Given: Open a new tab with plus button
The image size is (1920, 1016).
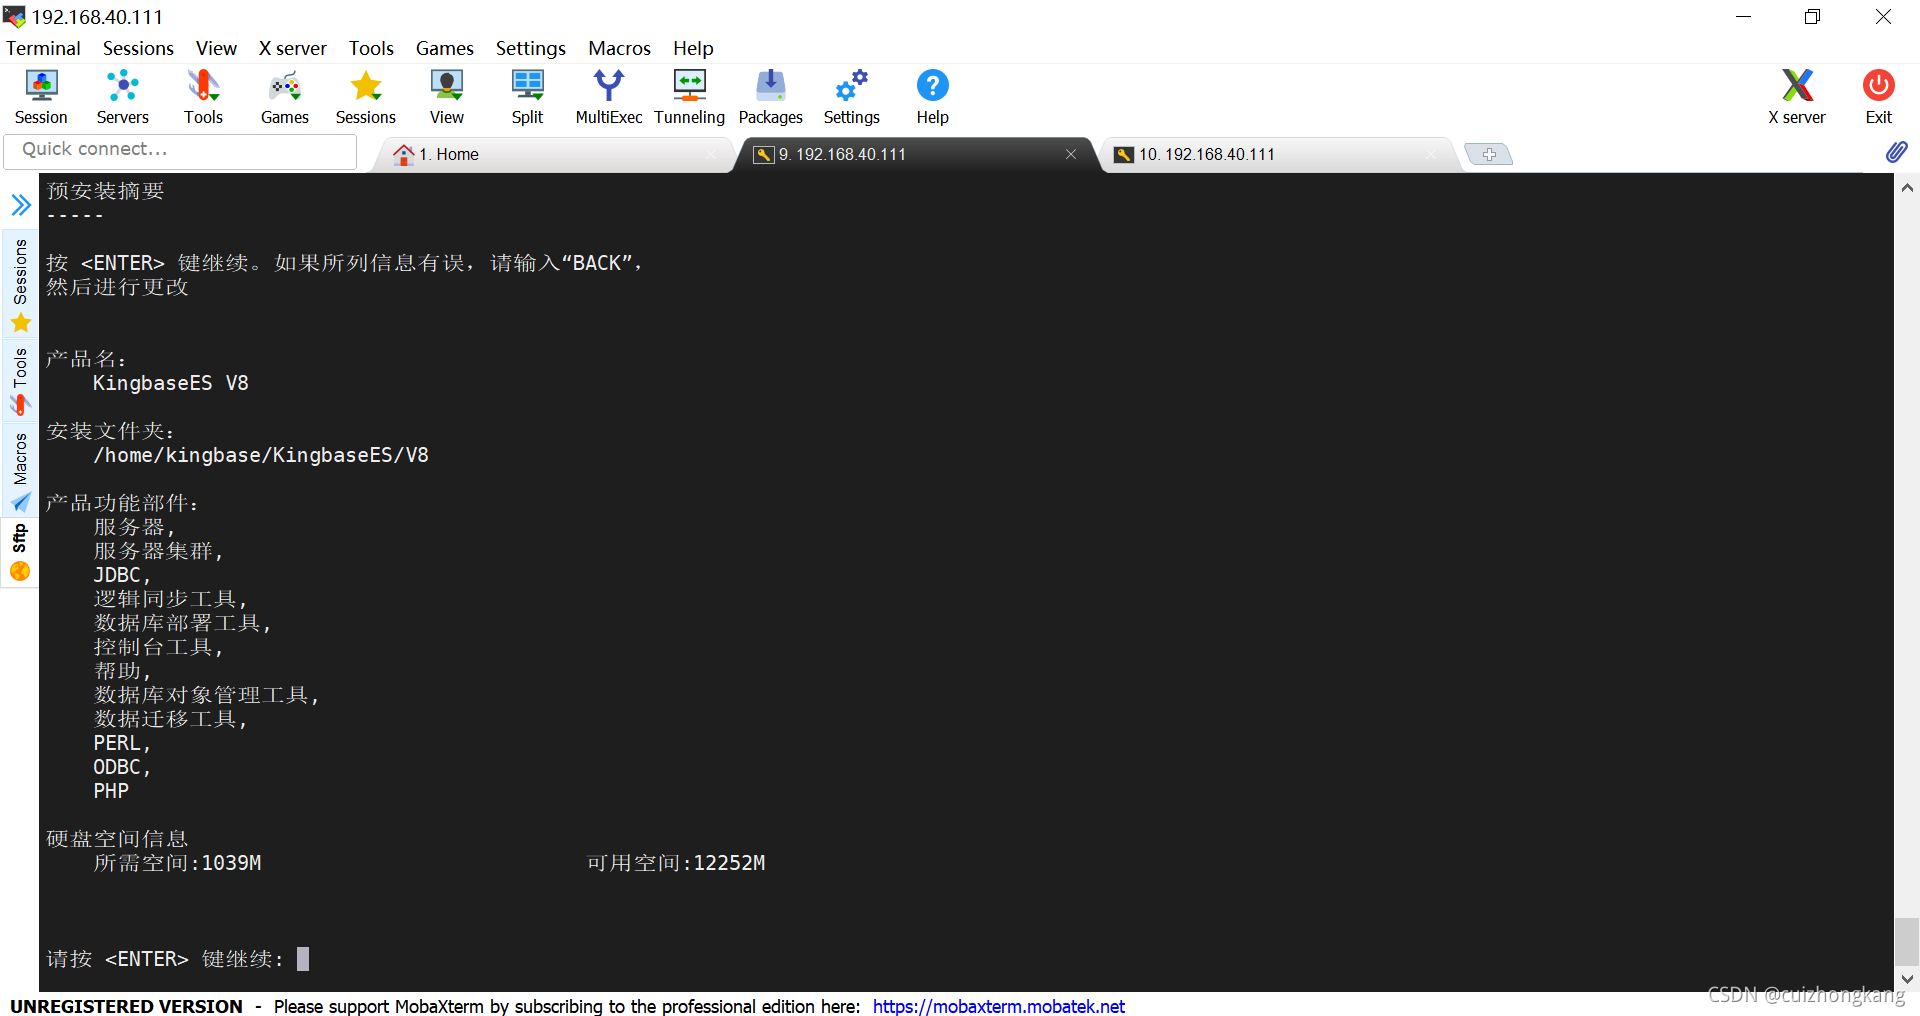Looking at the screenshot, I should (1489, 154).
